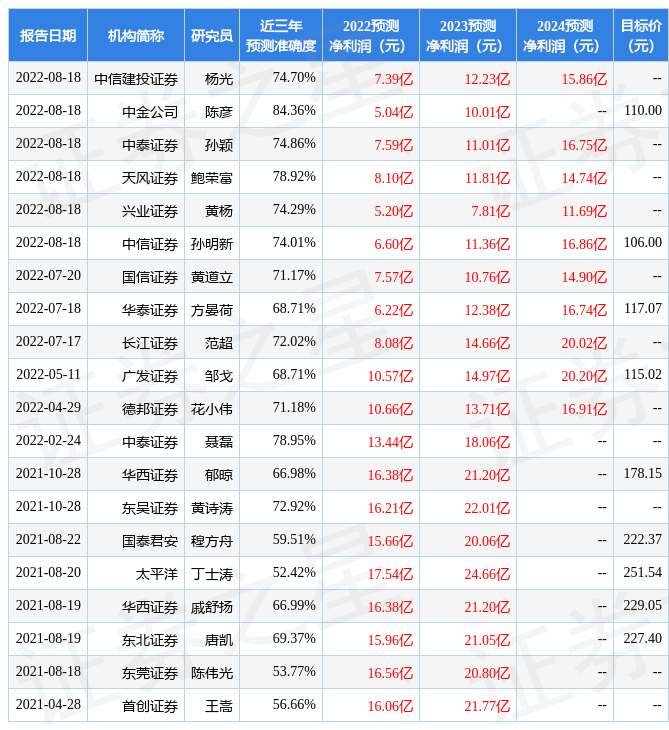
Task: Click target price 106.00
Action: (x=641, y=243)
